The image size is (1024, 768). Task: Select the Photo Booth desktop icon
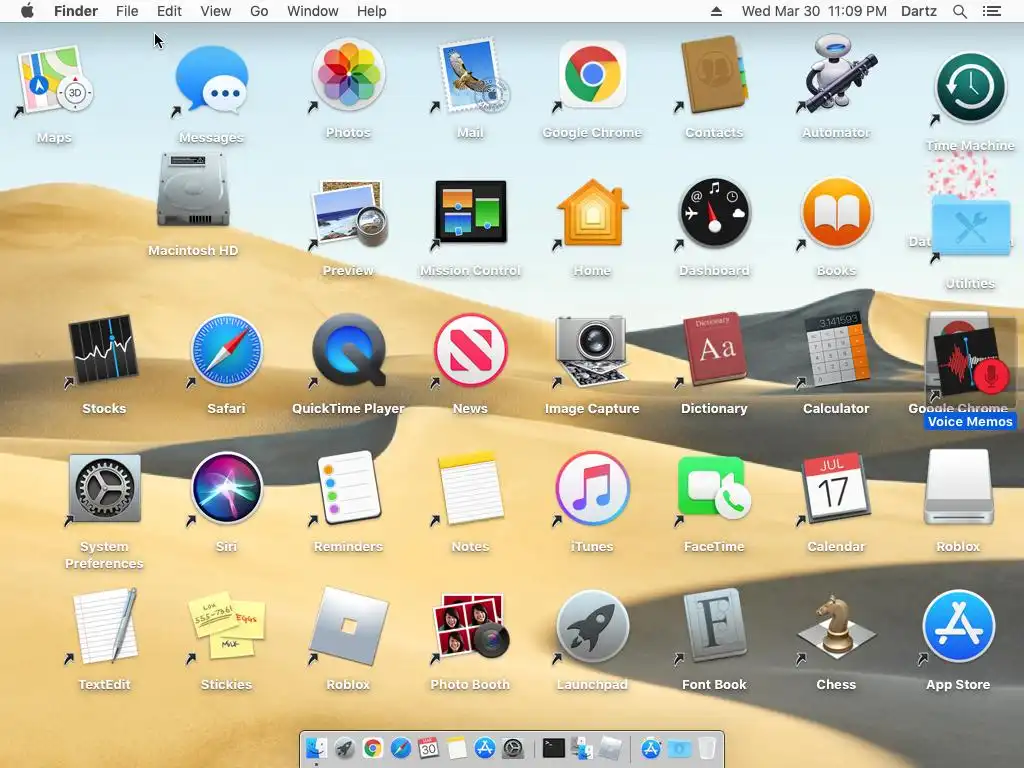click(470, 626)
